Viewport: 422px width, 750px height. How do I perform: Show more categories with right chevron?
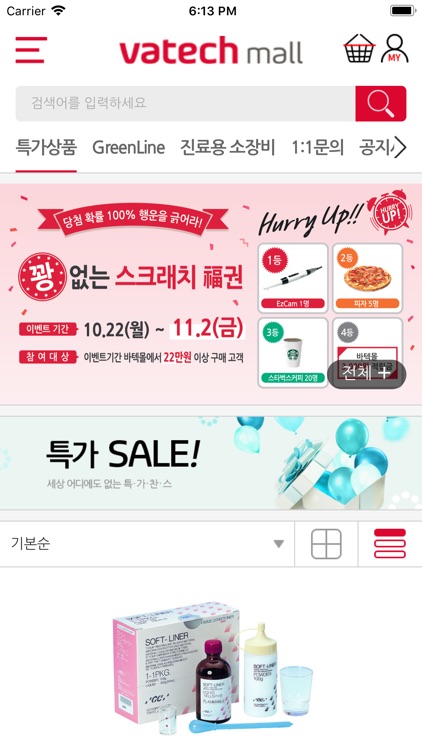[400, 147]
